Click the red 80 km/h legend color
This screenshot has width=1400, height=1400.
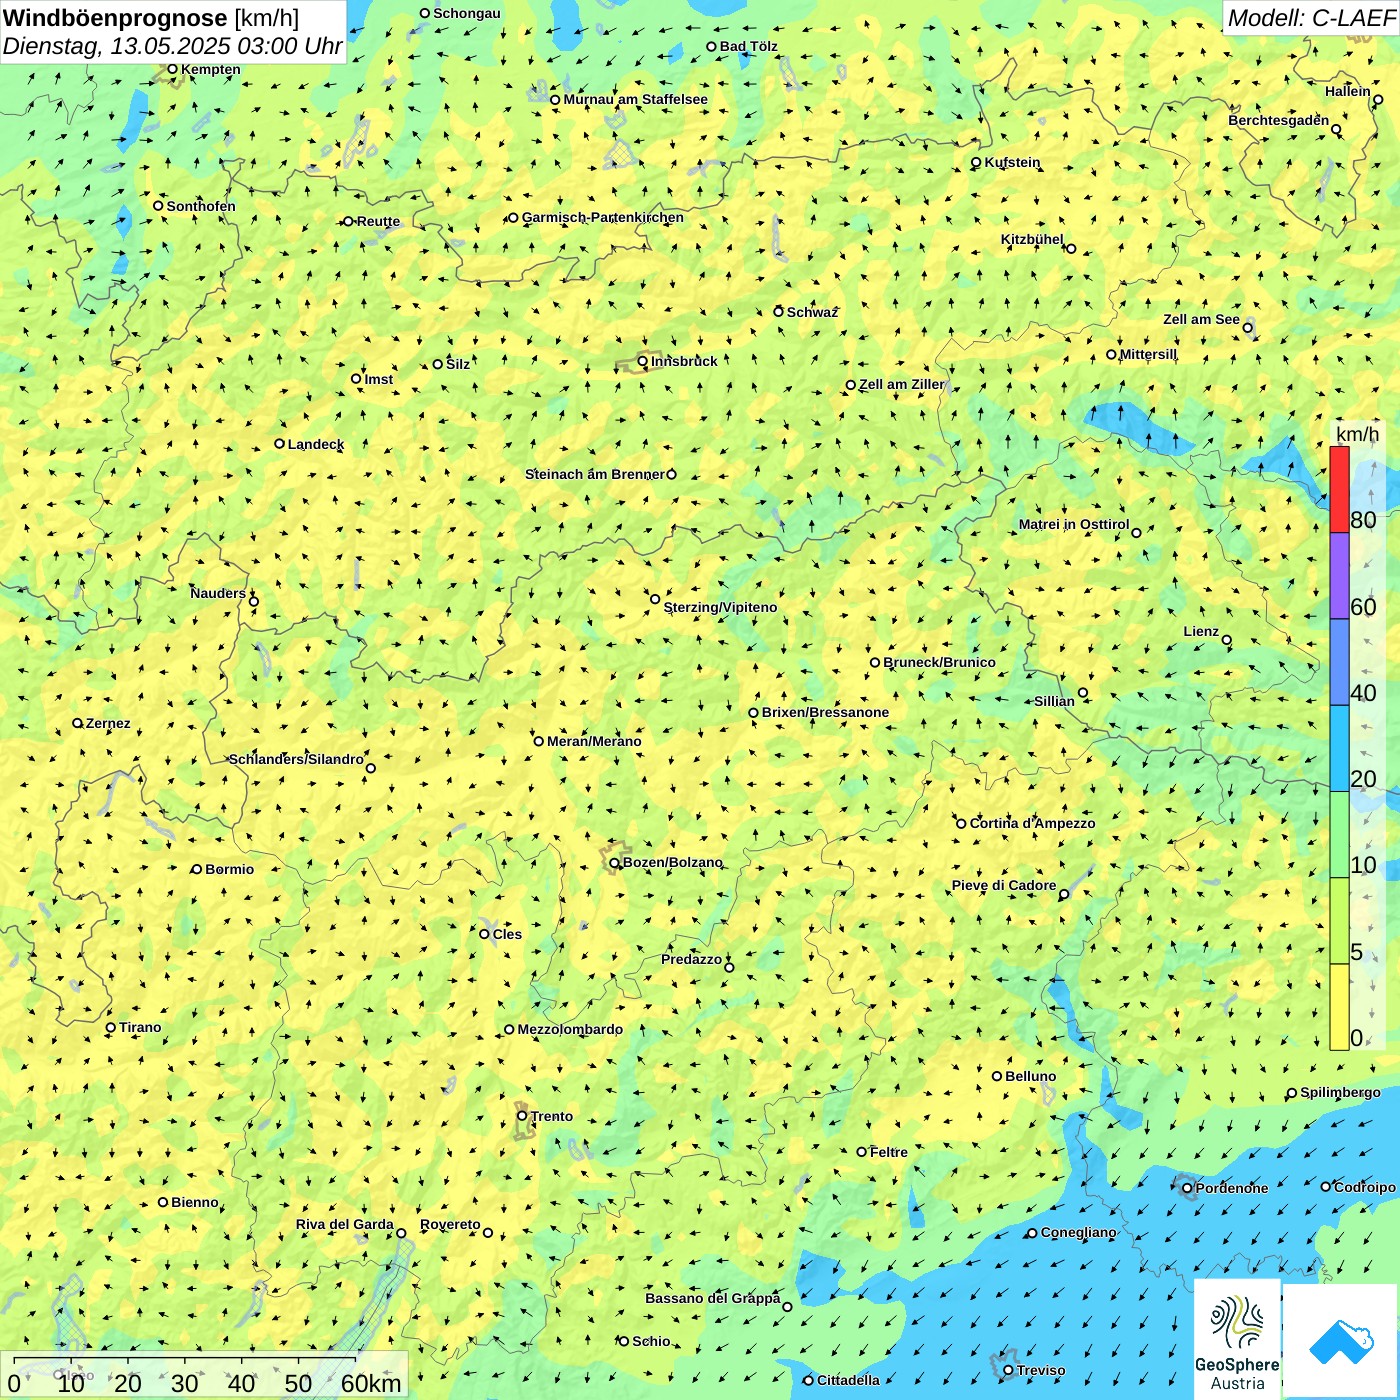[x=1339, y=490]
